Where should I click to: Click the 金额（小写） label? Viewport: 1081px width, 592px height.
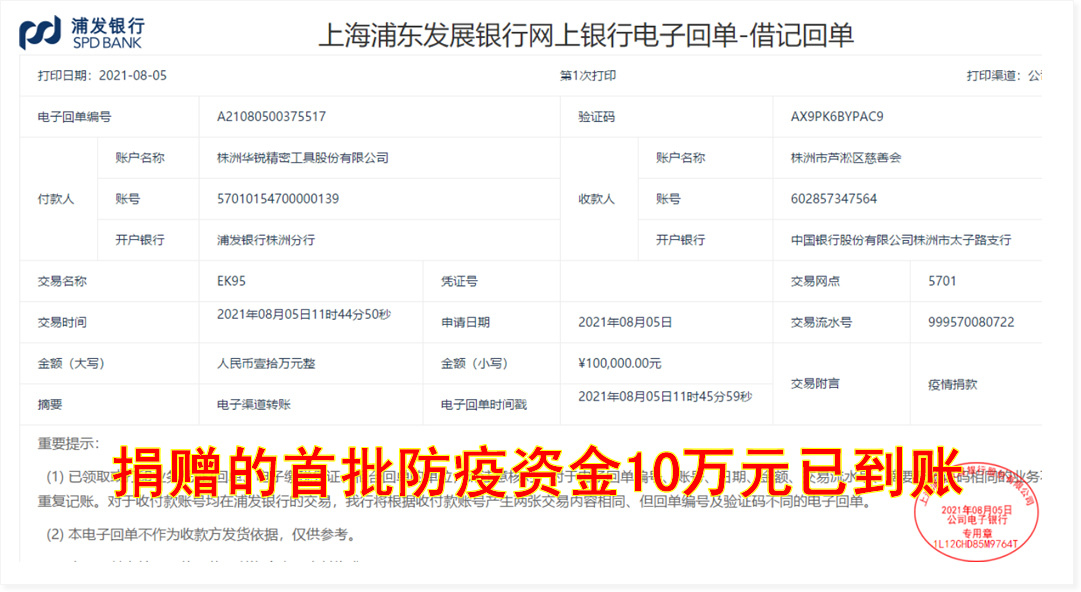click(x=475, y=363)
